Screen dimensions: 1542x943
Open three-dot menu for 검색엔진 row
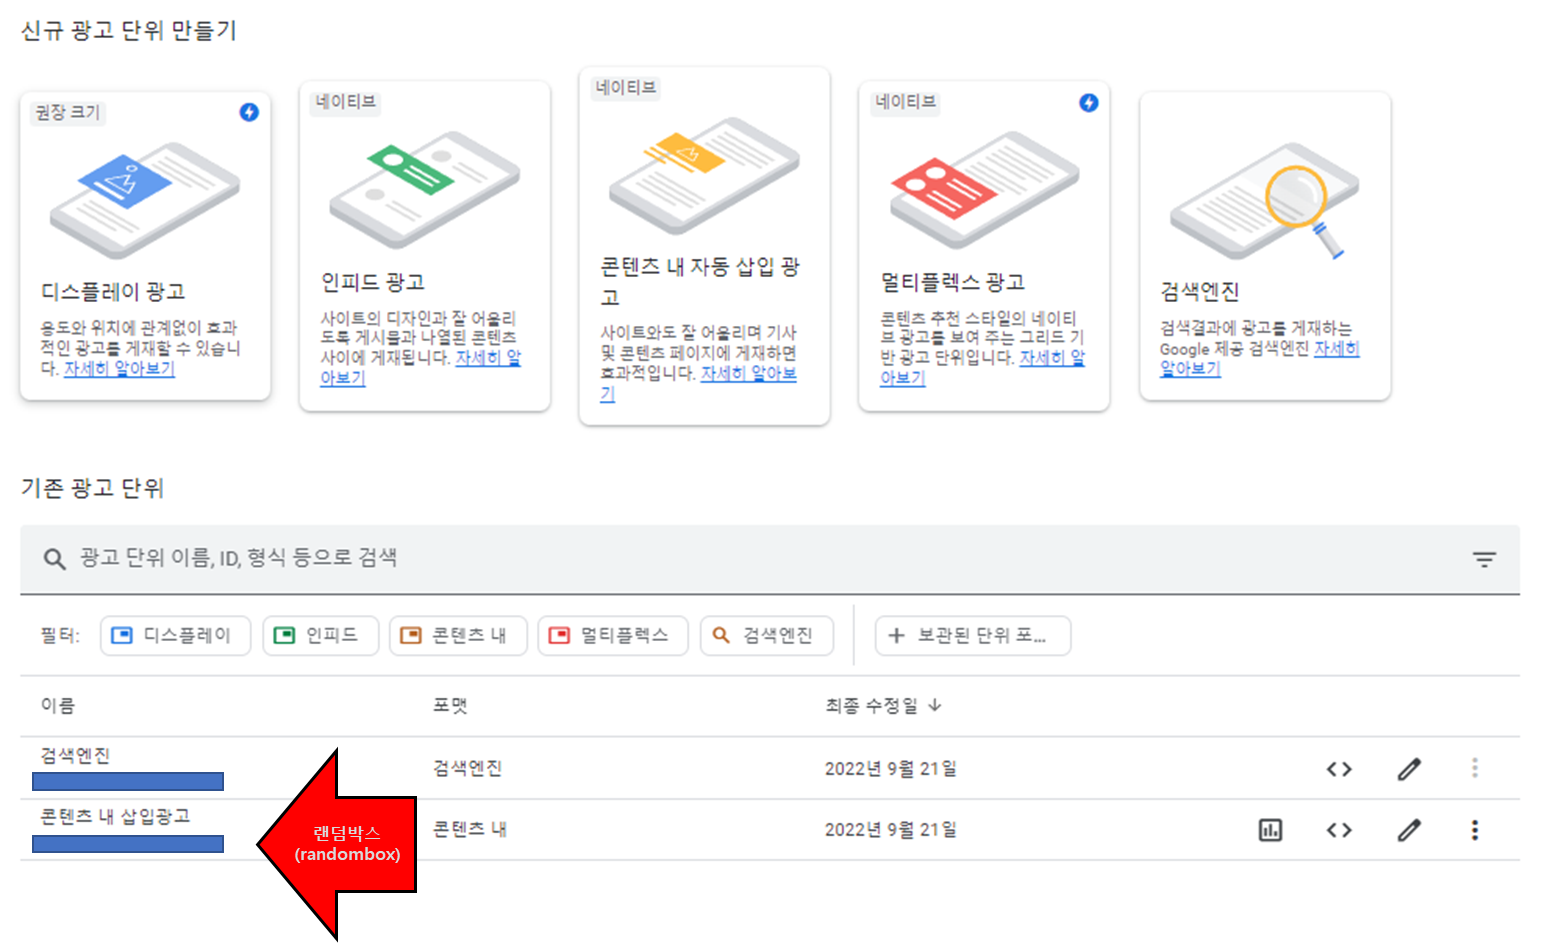(x=1475, y=768)
